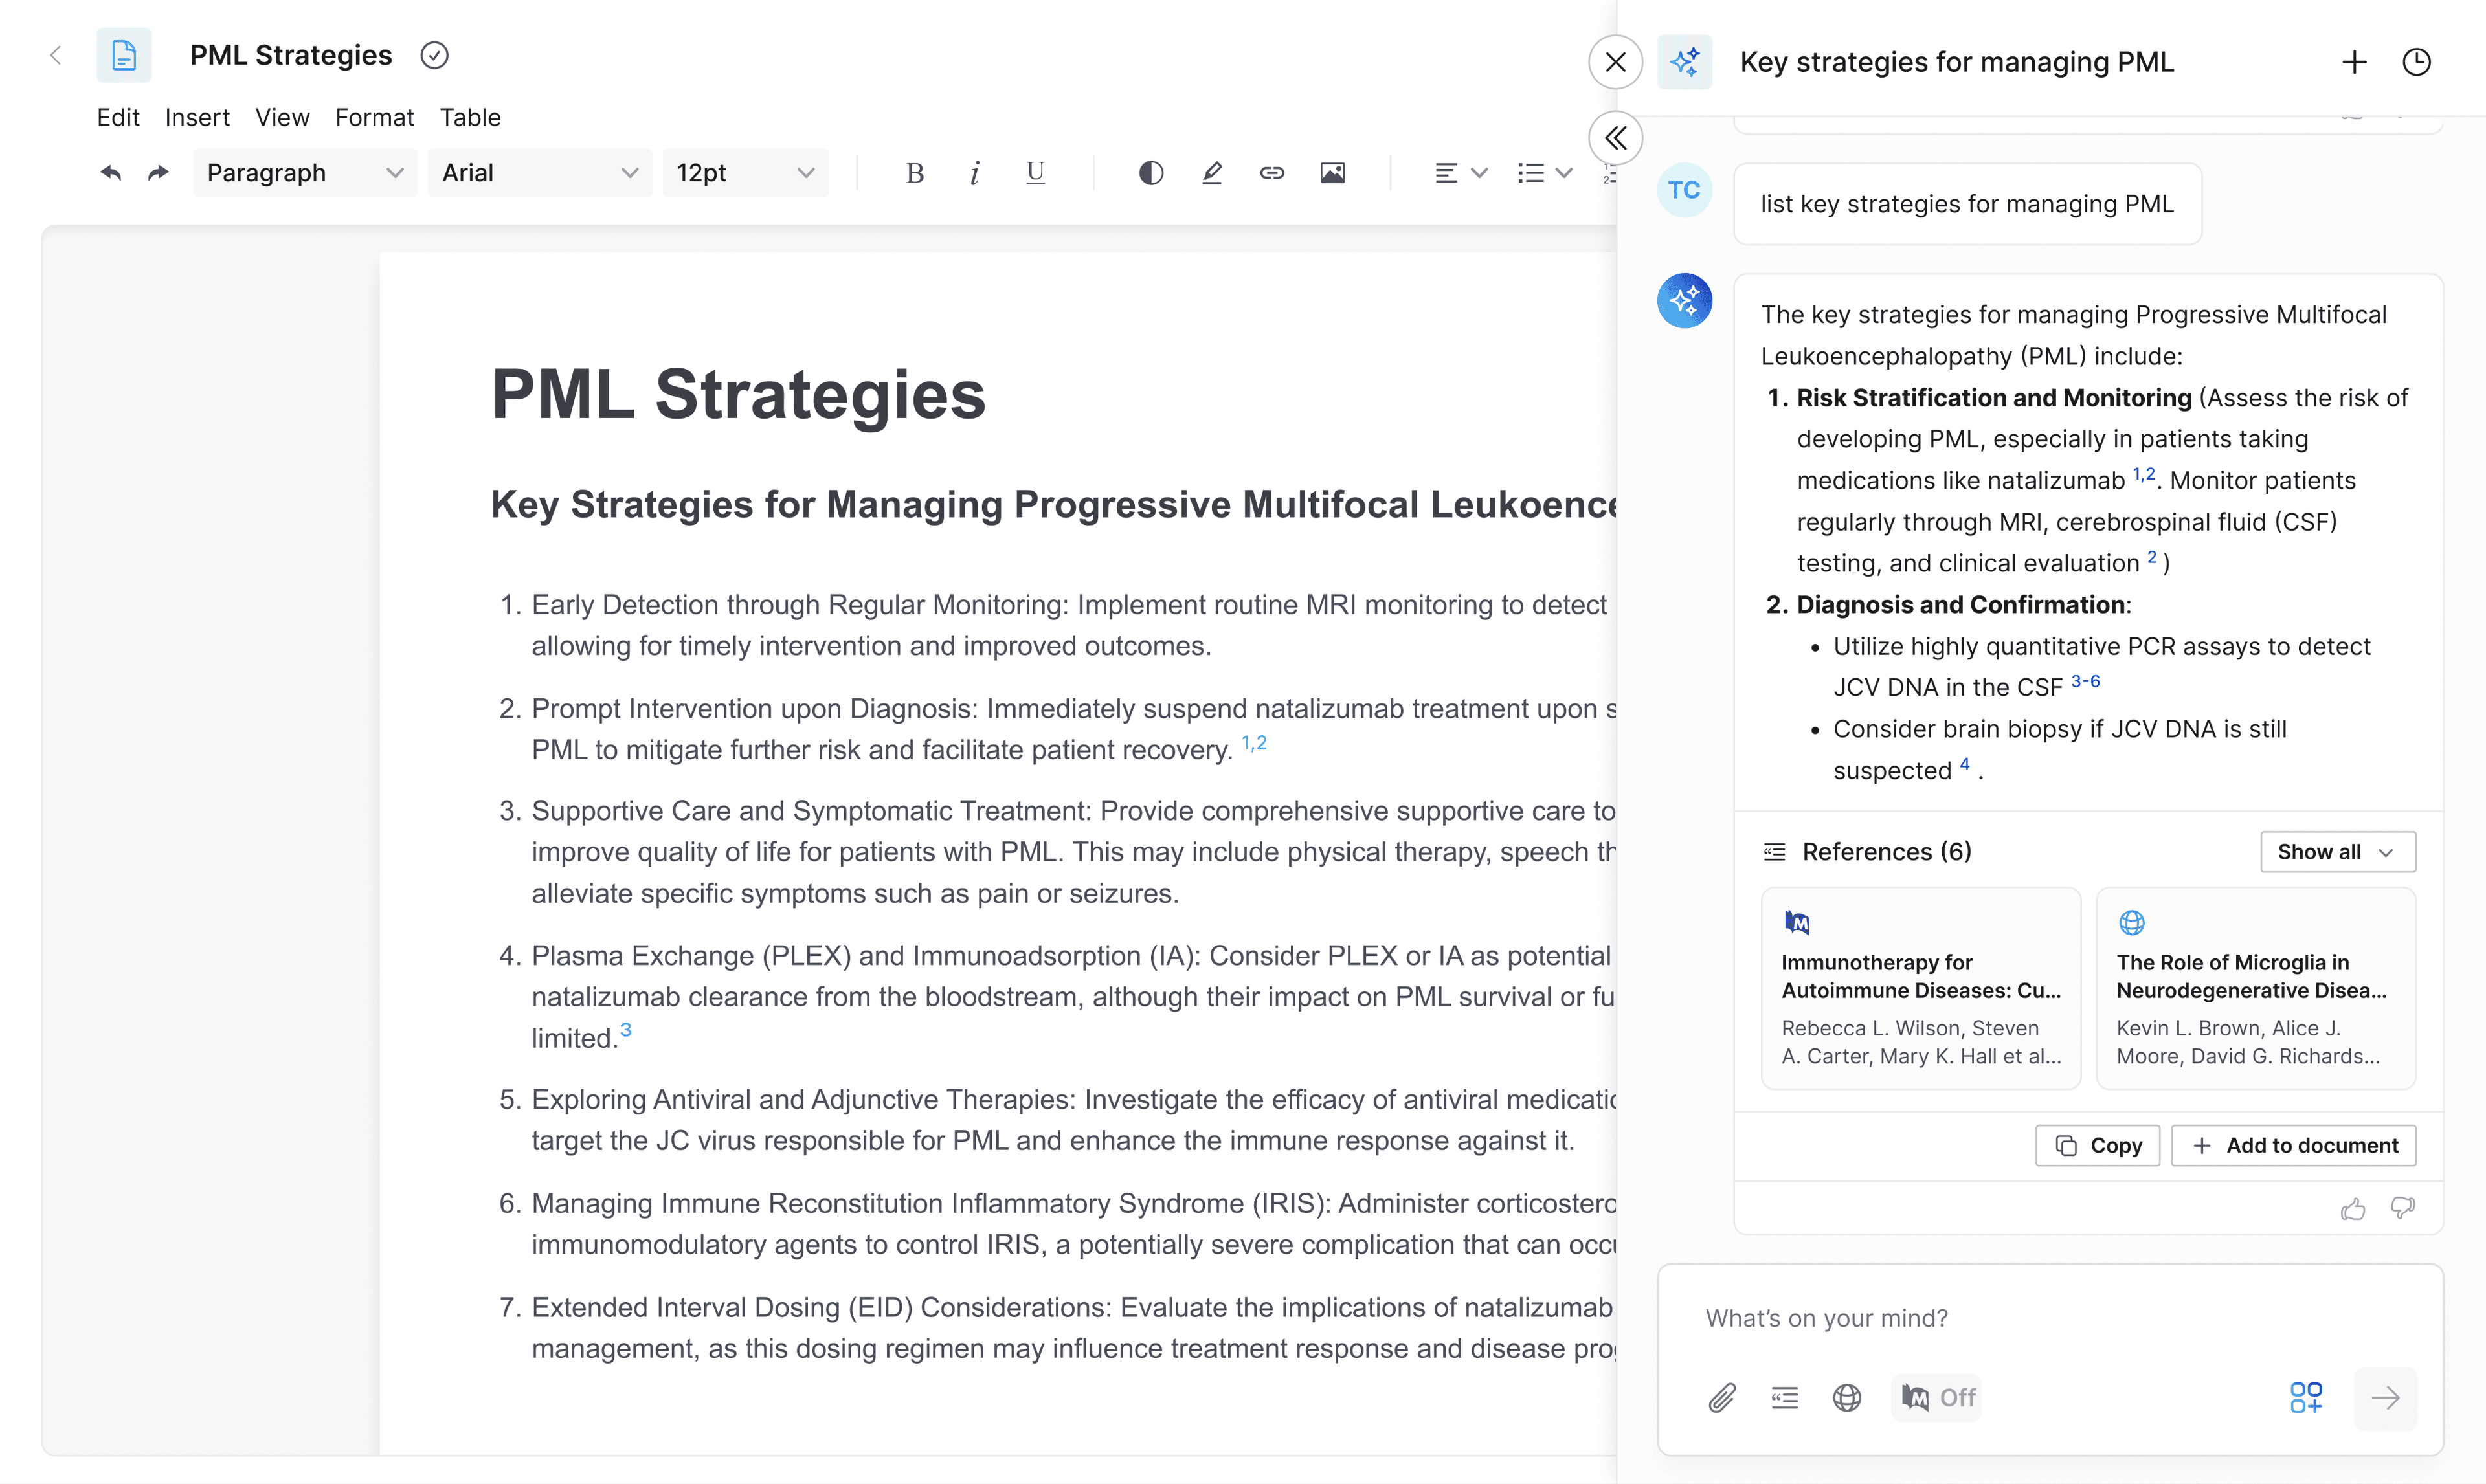Image resolution: width=2486 pixels, height=1484 pixels.
Task: Open The Role of Microglia reference card
Action: (x=2256, y=988)
